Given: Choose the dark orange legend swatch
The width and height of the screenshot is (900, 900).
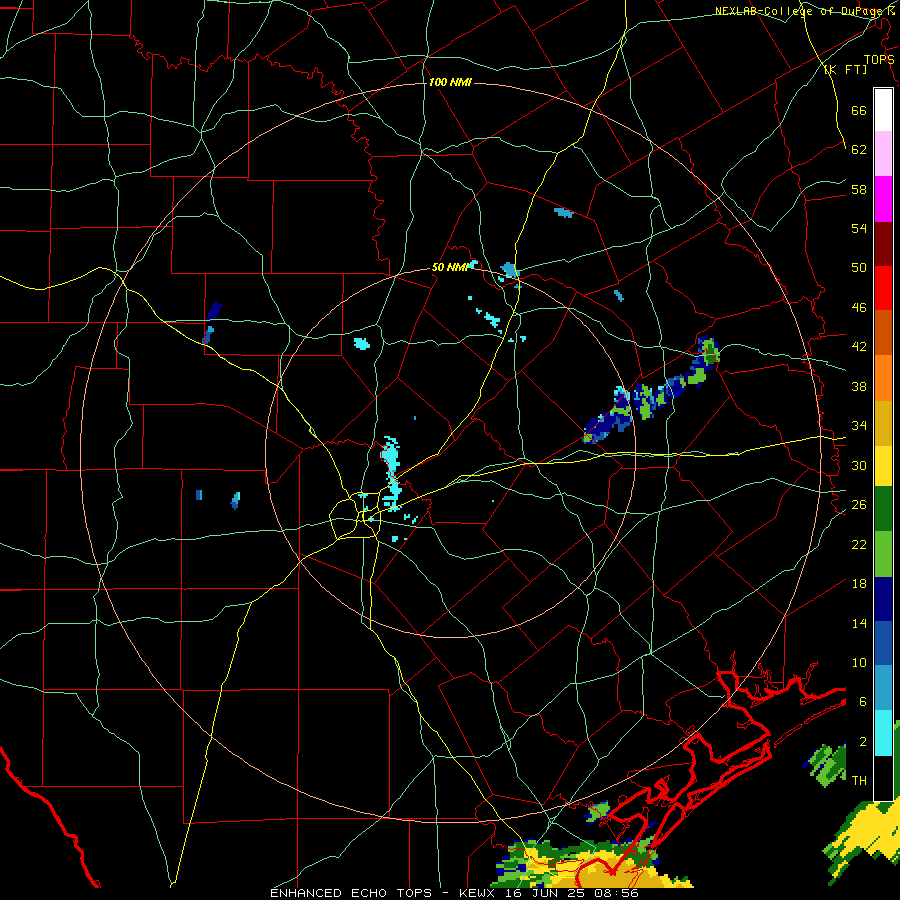Looking at the screenshot, I should tap(883, 332).
